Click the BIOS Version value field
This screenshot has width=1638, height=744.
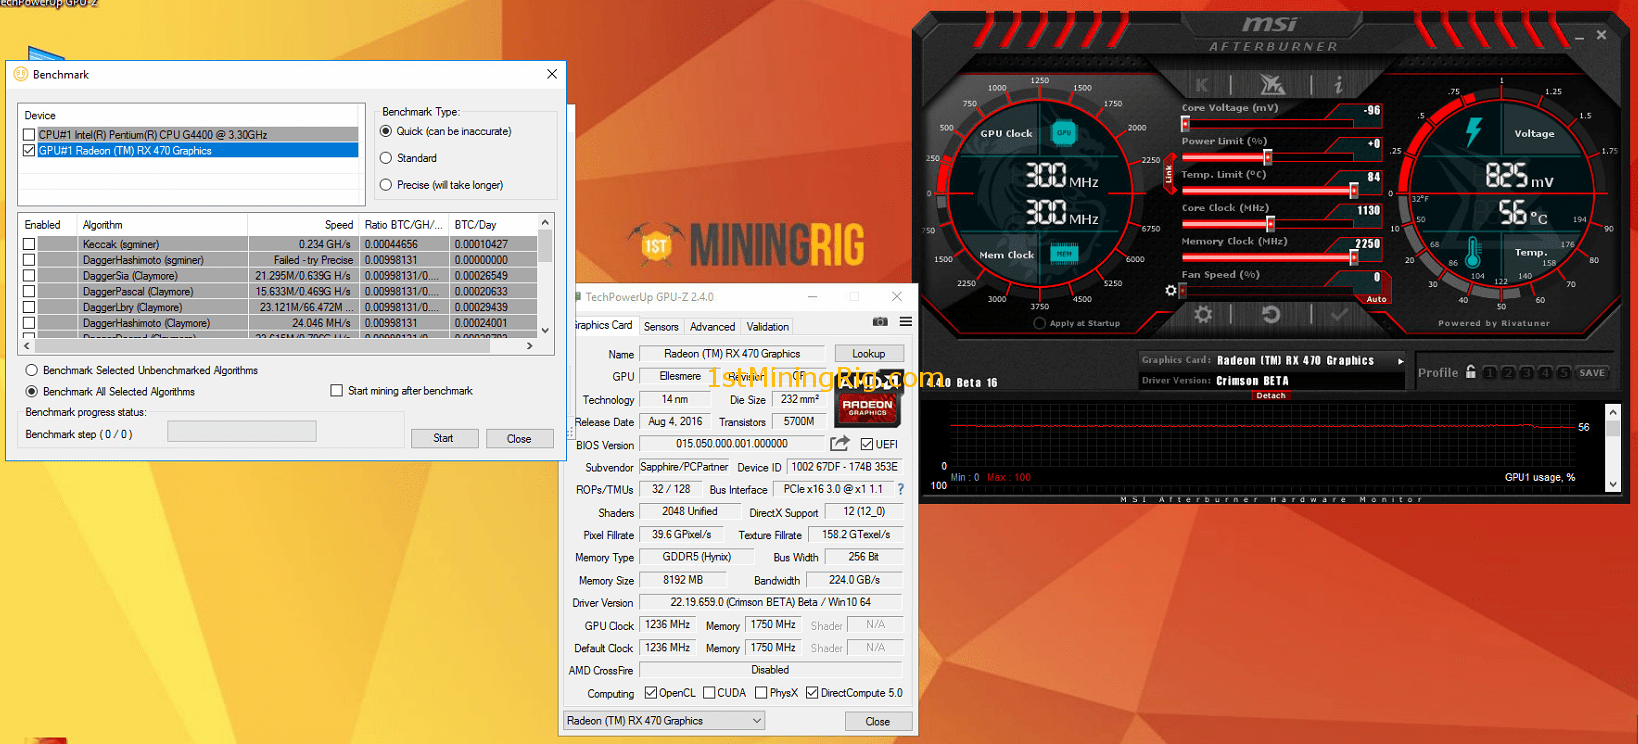tap(732, 444)
